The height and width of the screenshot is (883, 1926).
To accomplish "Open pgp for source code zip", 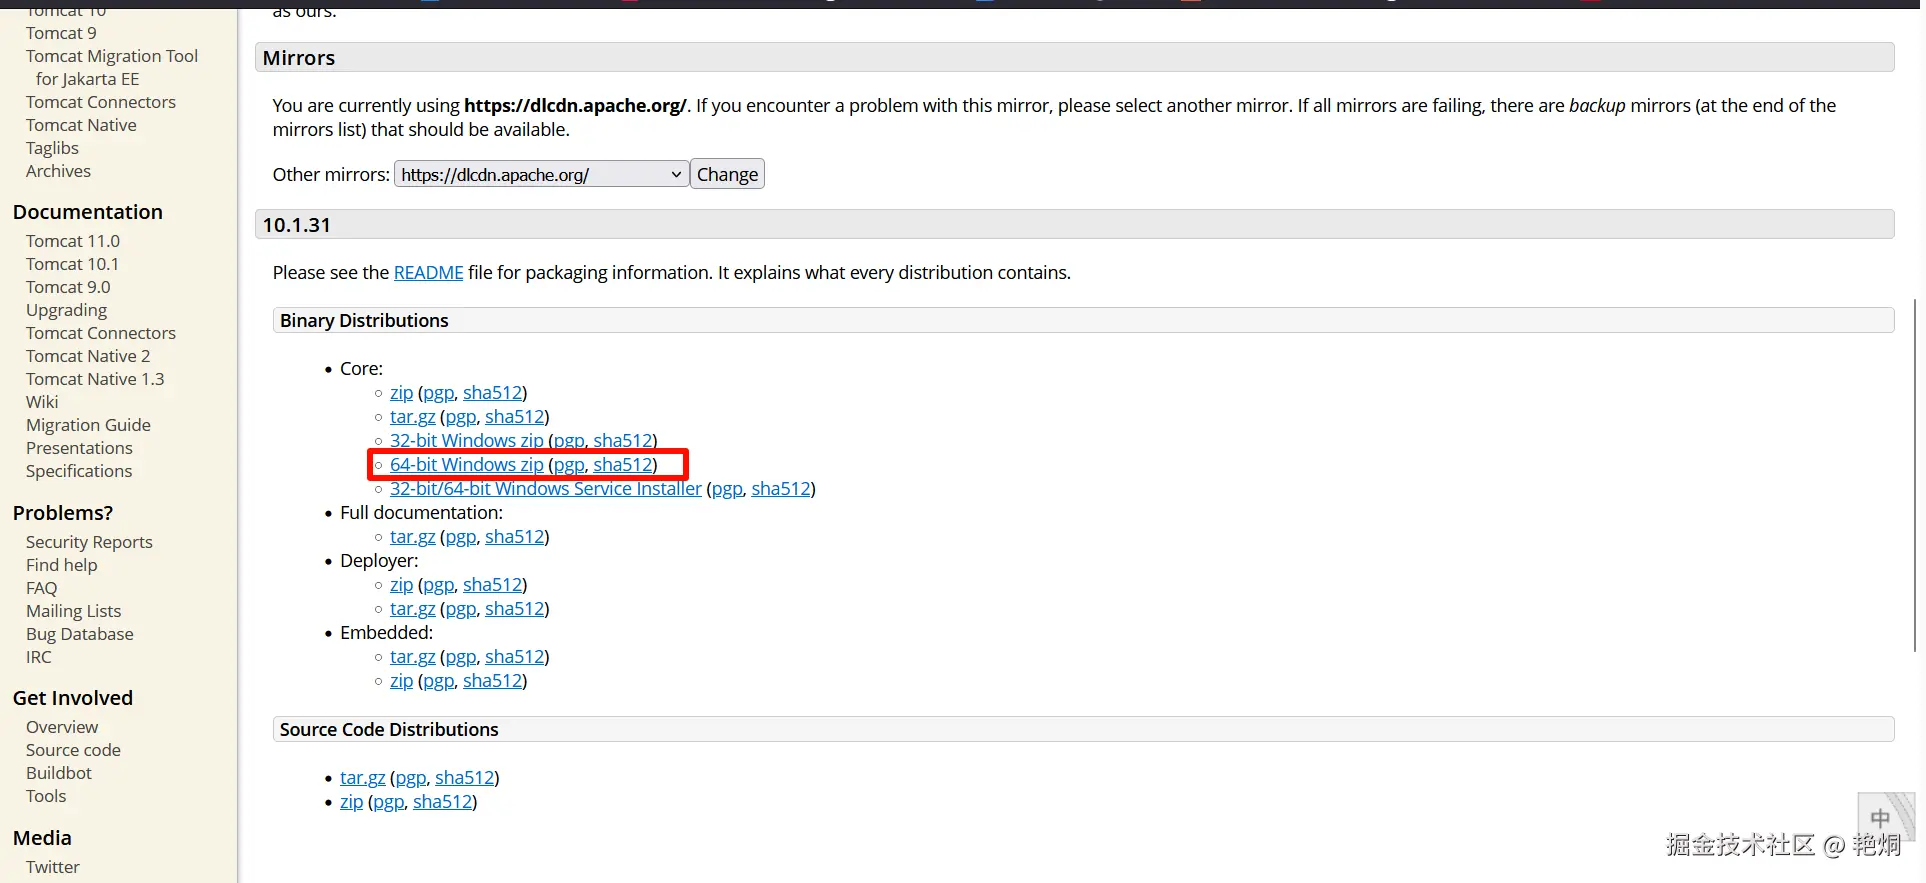I will 388,802.
